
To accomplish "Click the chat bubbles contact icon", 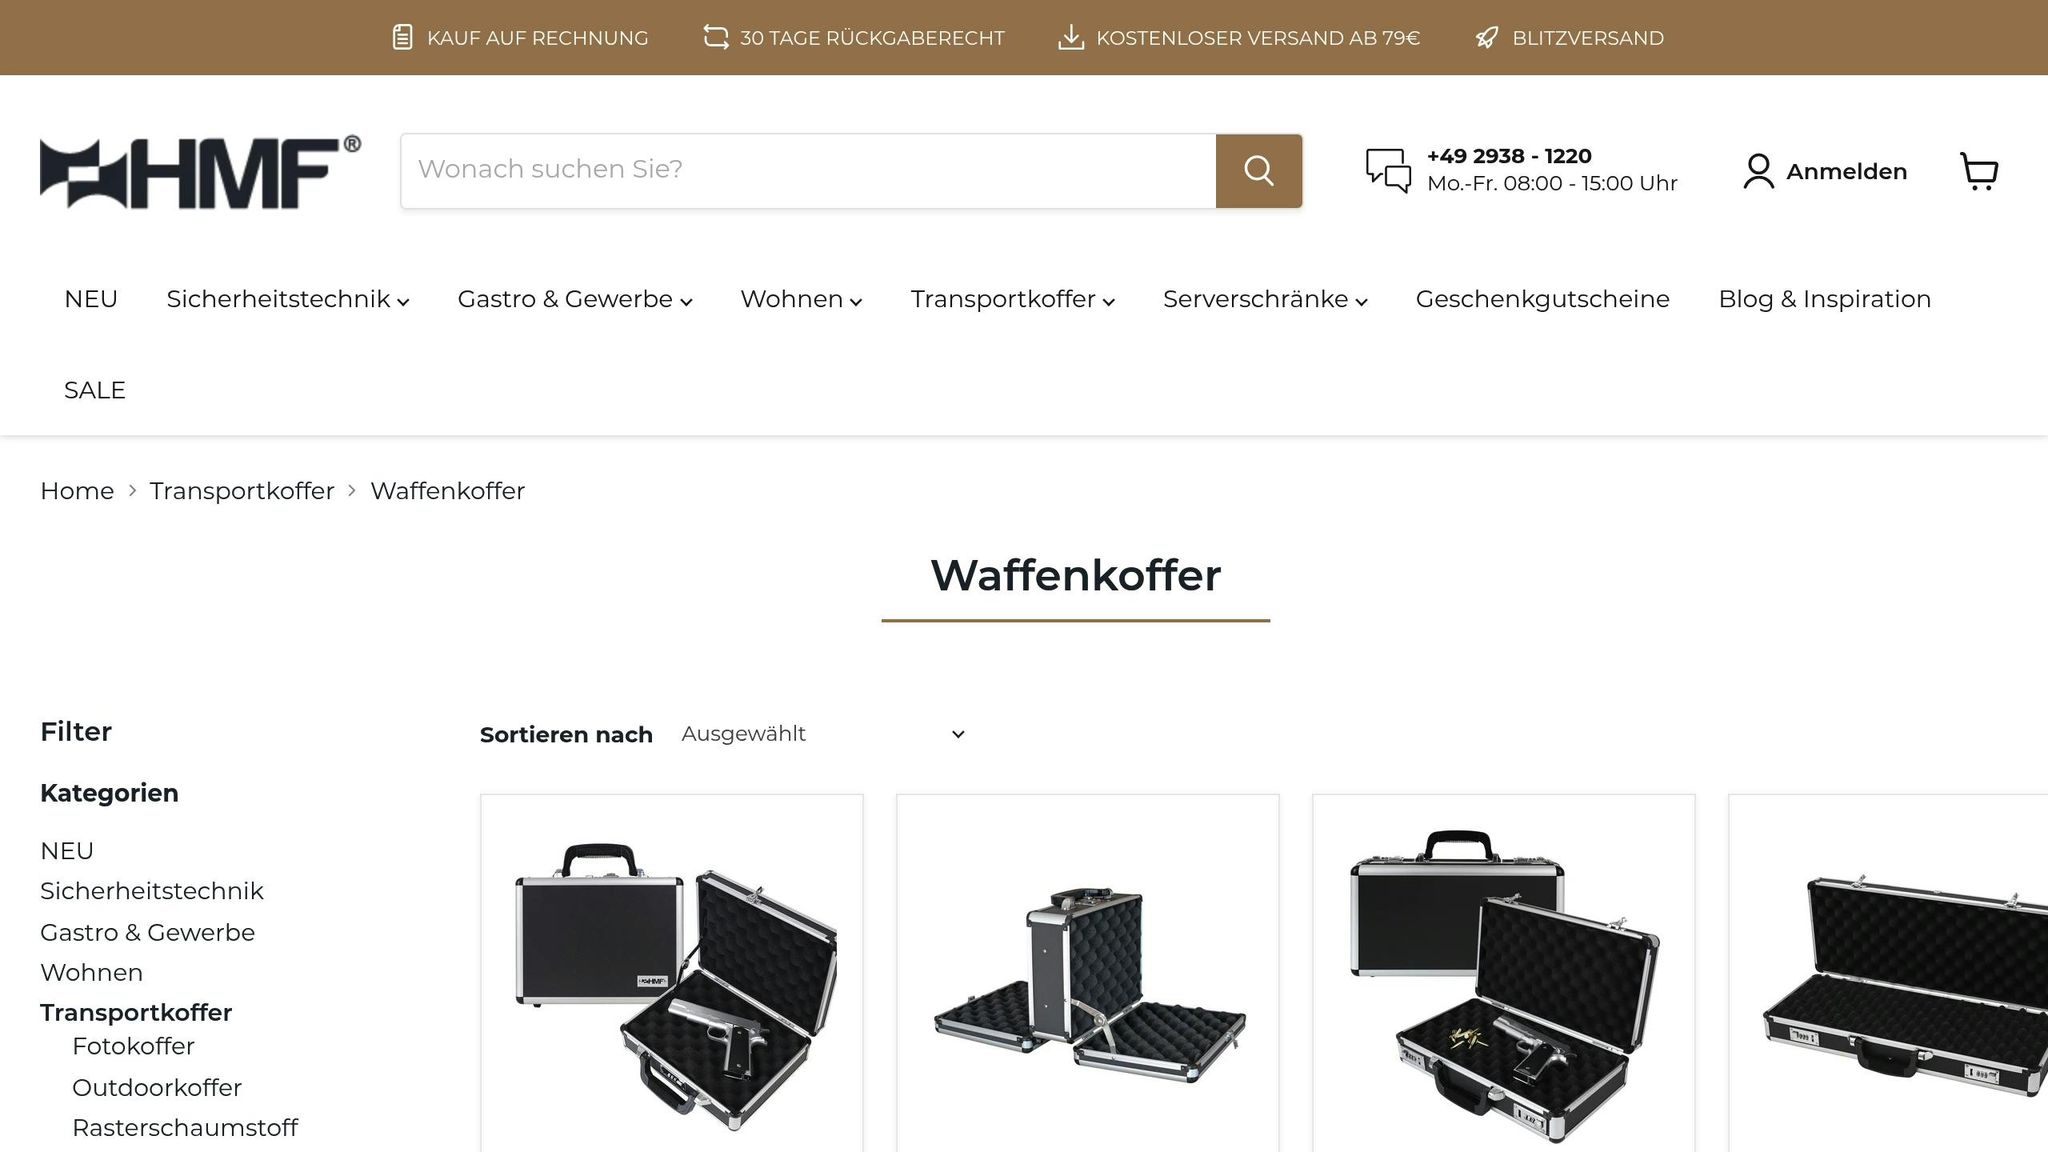I will coord(1388,170).
